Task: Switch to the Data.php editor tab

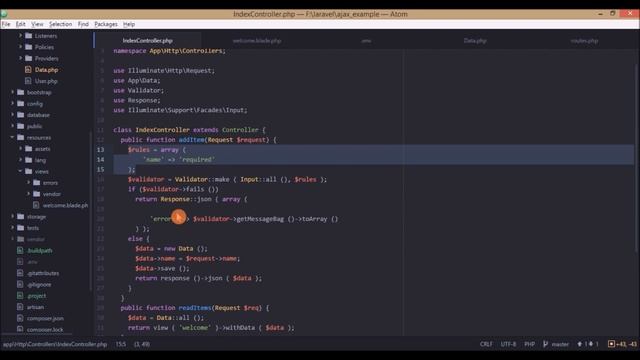Action: click(475, 40)
